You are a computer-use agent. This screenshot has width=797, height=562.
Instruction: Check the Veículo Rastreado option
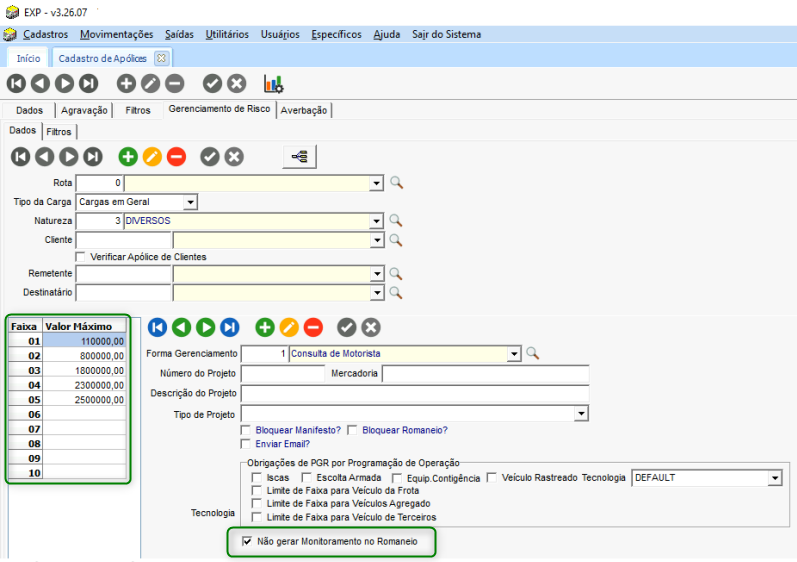point(492,478)
